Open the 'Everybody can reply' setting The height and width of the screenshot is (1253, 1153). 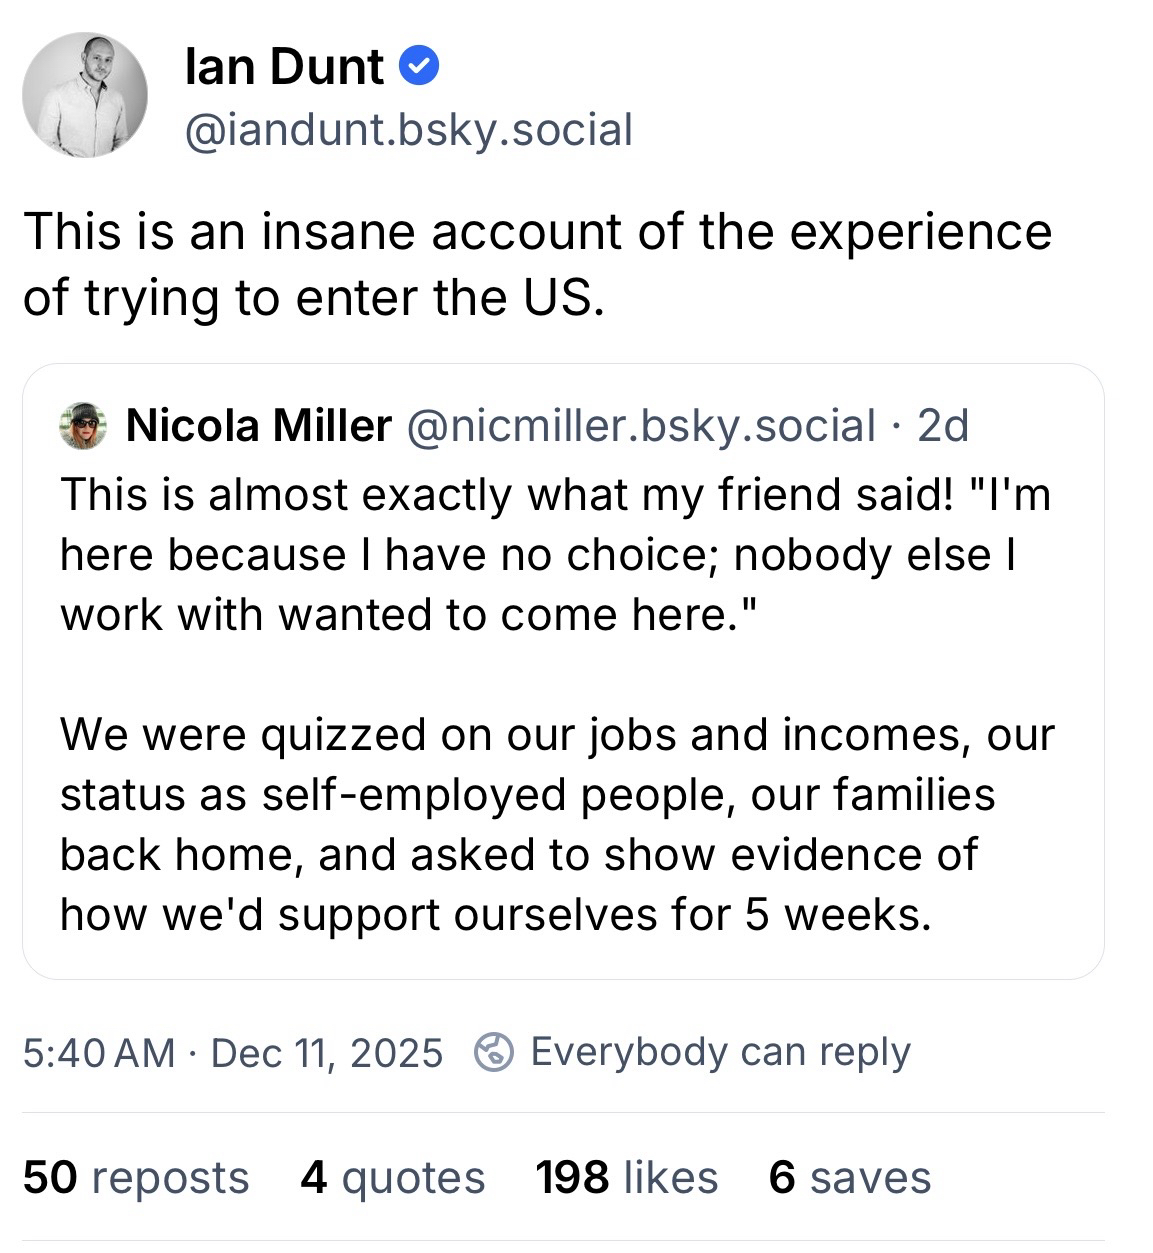pyautogui.click(x=720, y=1052)
